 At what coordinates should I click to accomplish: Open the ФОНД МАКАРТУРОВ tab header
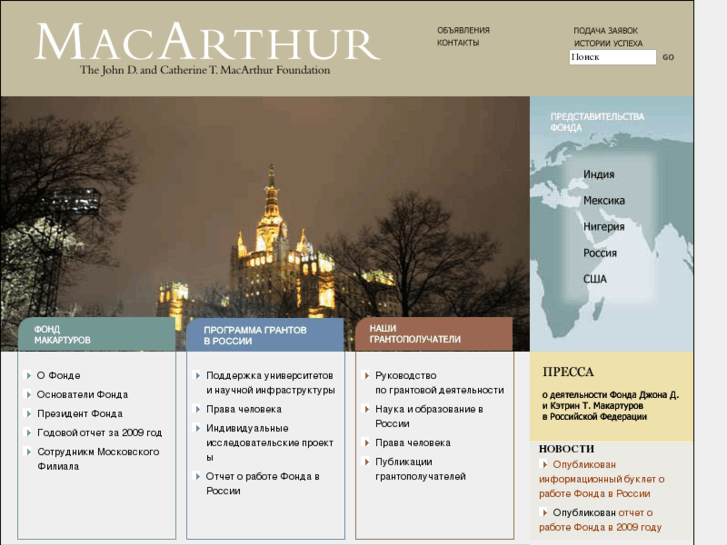point(97,334)
